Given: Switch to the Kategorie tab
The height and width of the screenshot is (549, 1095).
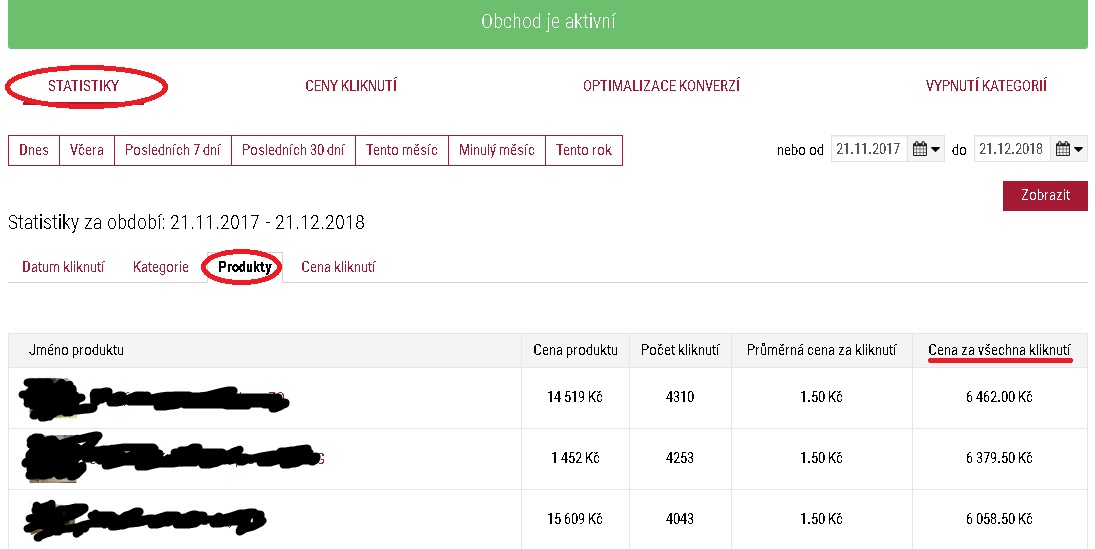Looking at the screenshot, I should tap(161, 267).
